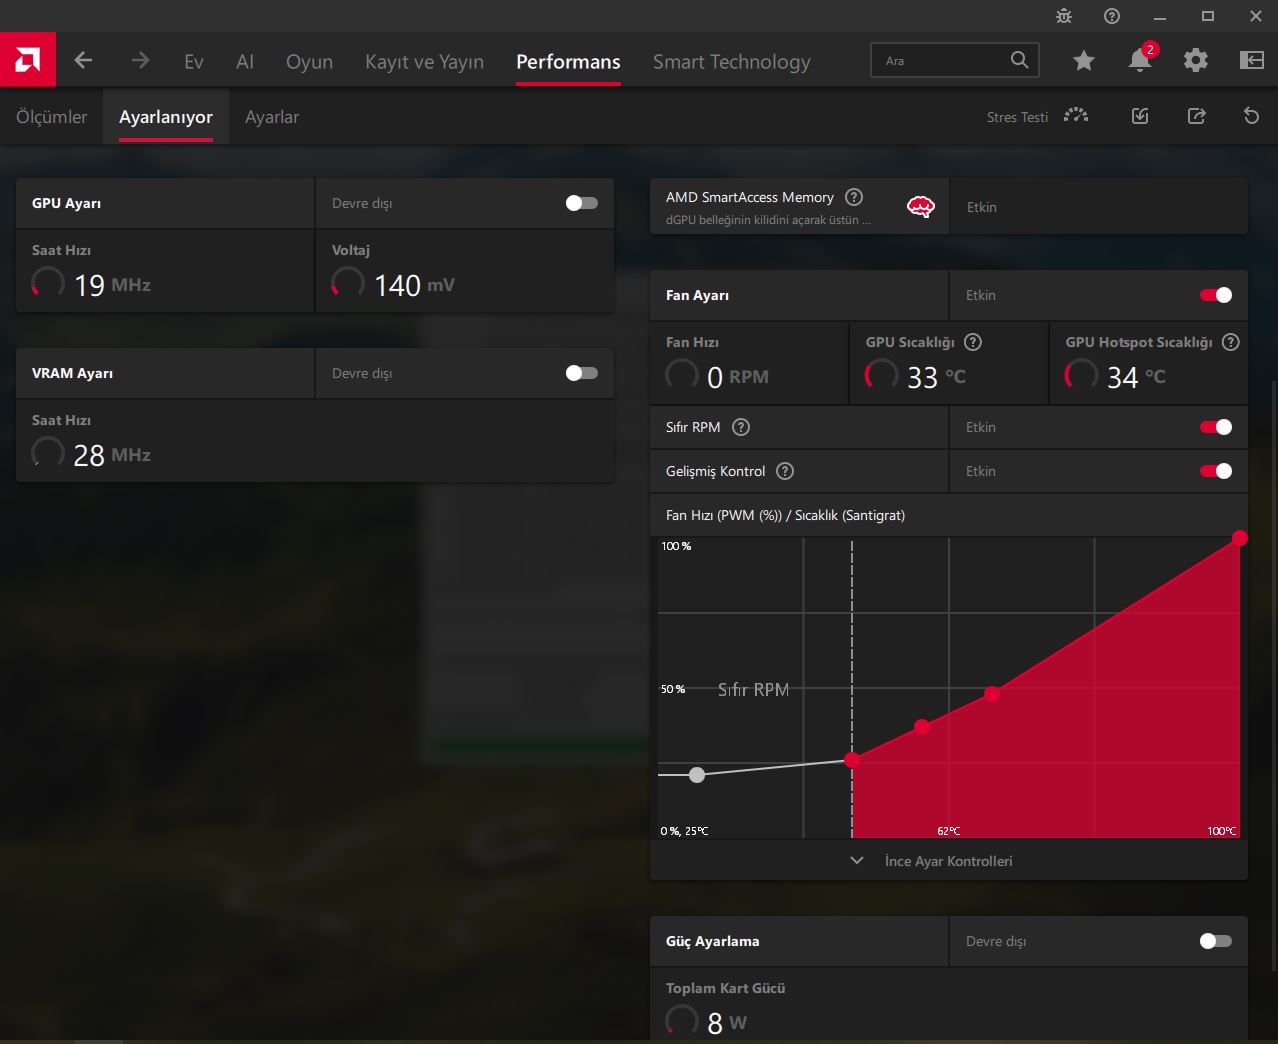Image resolution: width=1278 pixels, height=1044 pixels.
Task: Open the settings gear icon
Action: pyautogui.click(x=1196, y=60)
